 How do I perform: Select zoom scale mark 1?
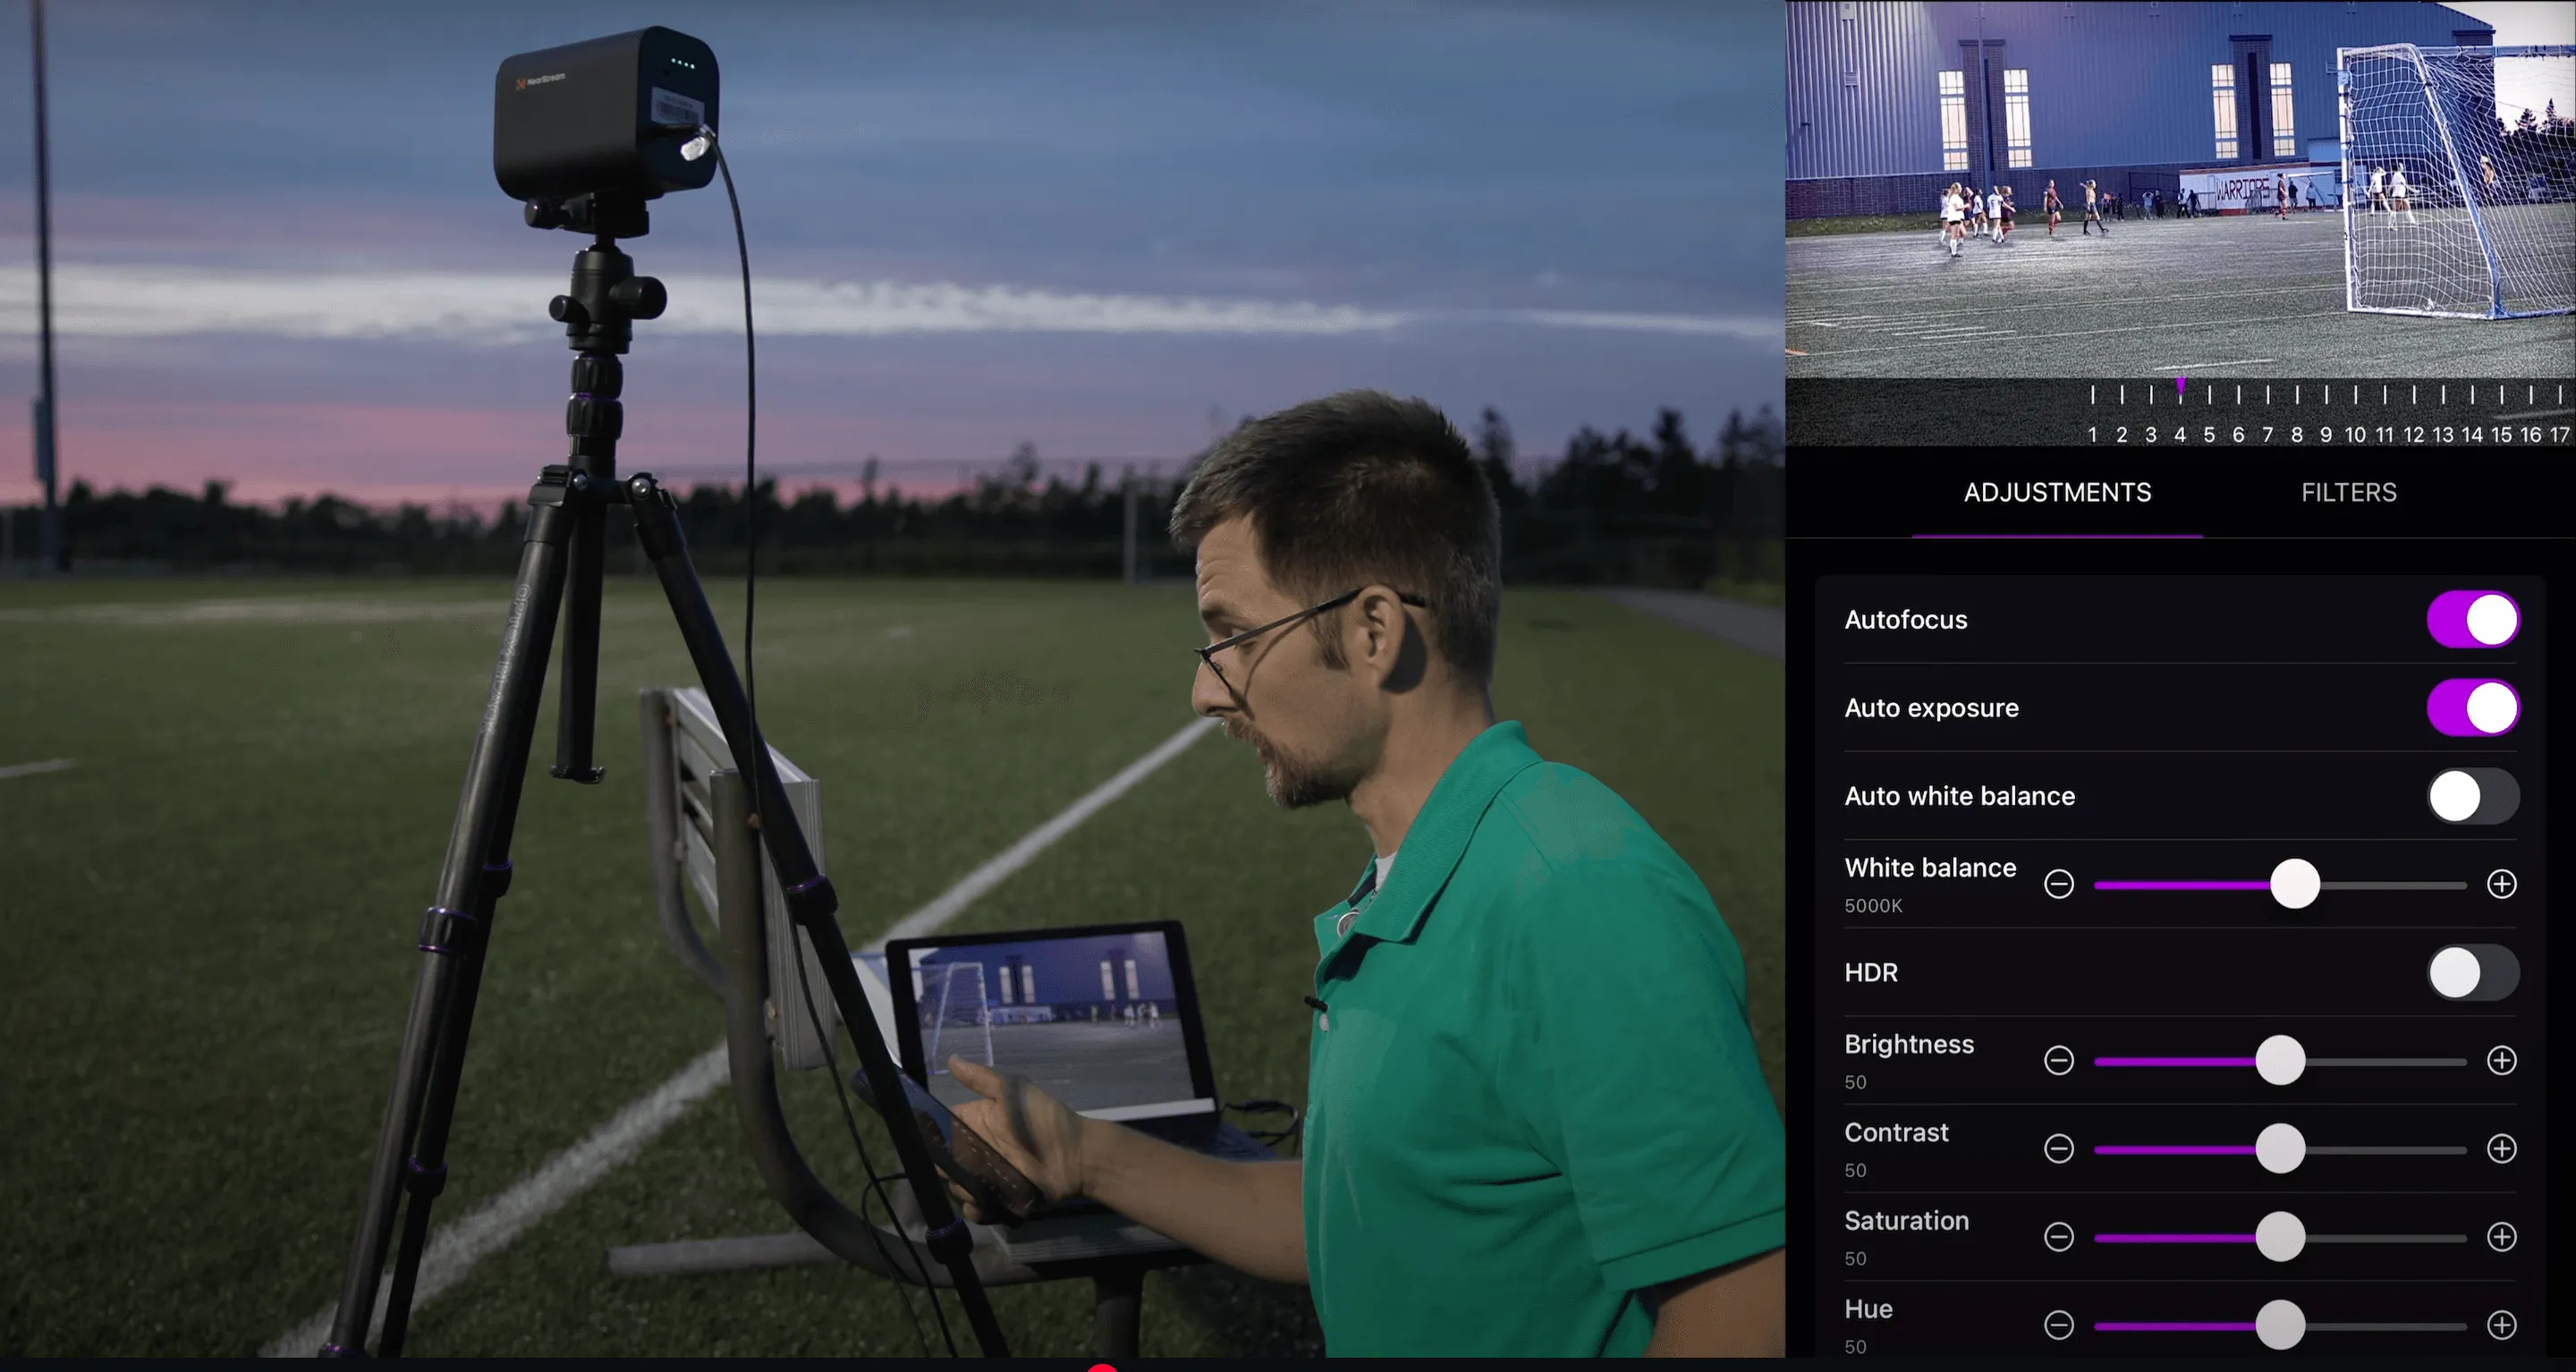(x=2092, y=435)
